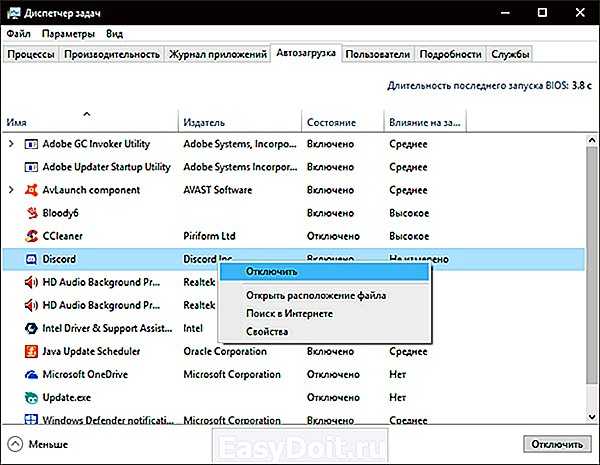600x465 pixels.
Task: Click Высокое impact in Bloody6 row
Action: click(x=409, y=213)
